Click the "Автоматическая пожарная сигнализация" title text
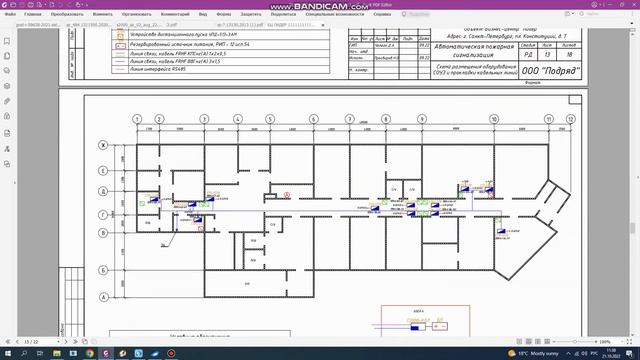Screen dimensions: 640x360 pyautogui.click(x=473, y=51)
